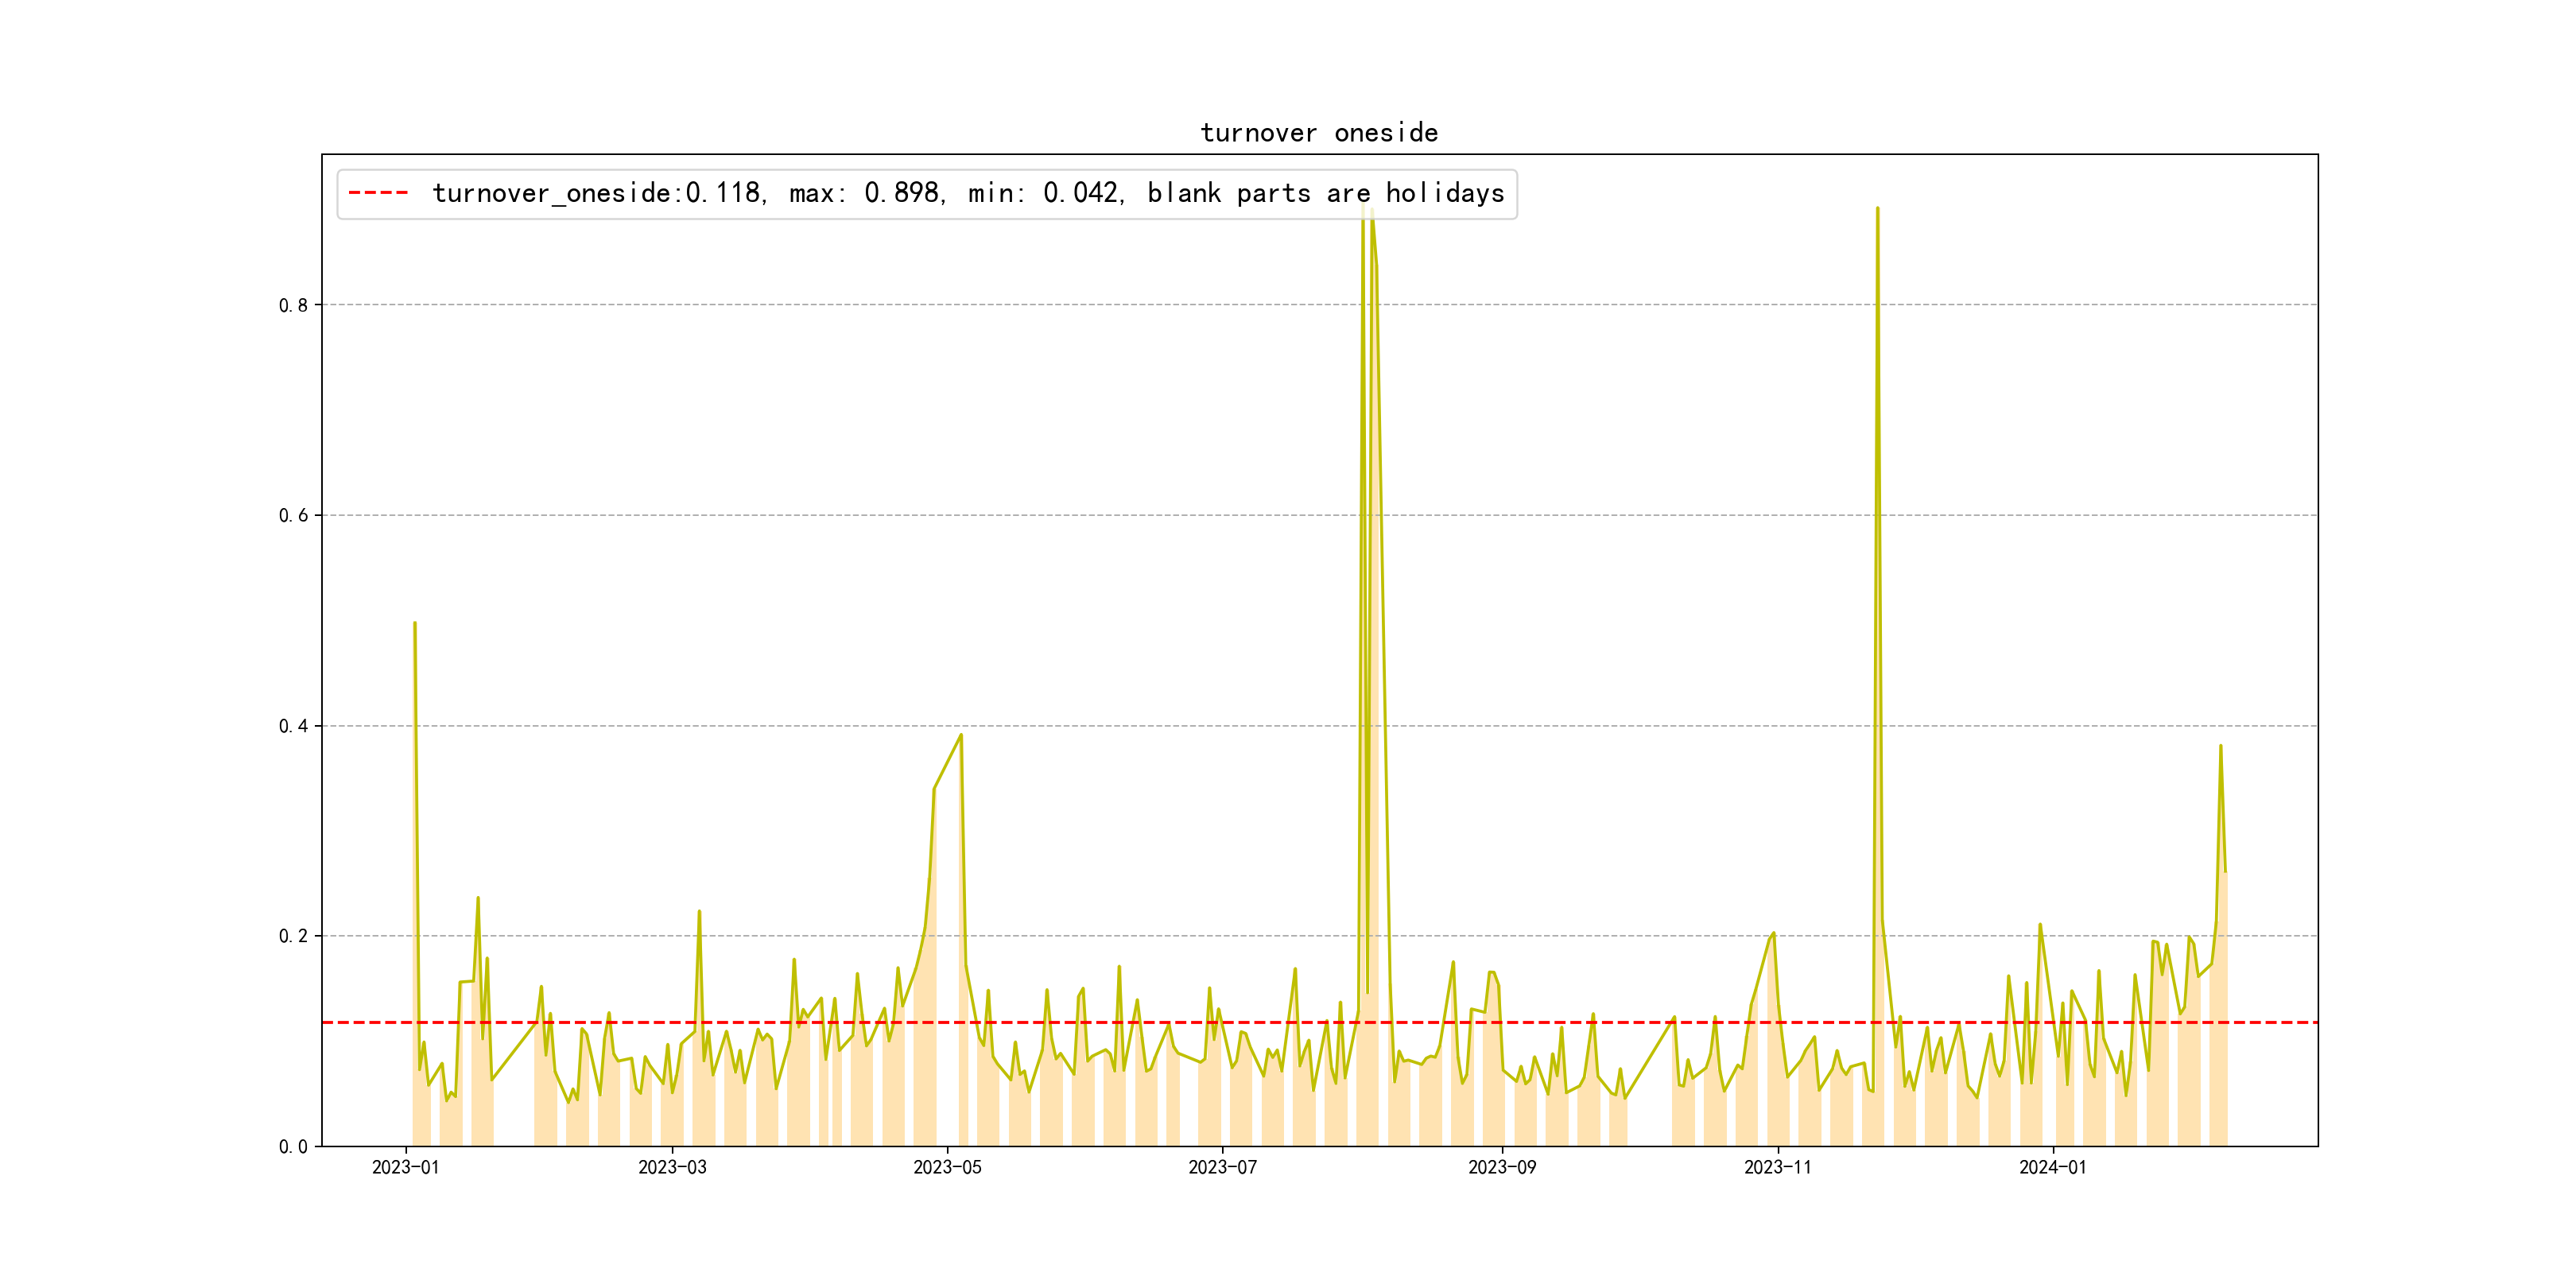Screen dimensions: 2576x1288
Task: Click the 2023-11 x-axis date label
Action: pyautogui.click(x=1777, y=1168)
